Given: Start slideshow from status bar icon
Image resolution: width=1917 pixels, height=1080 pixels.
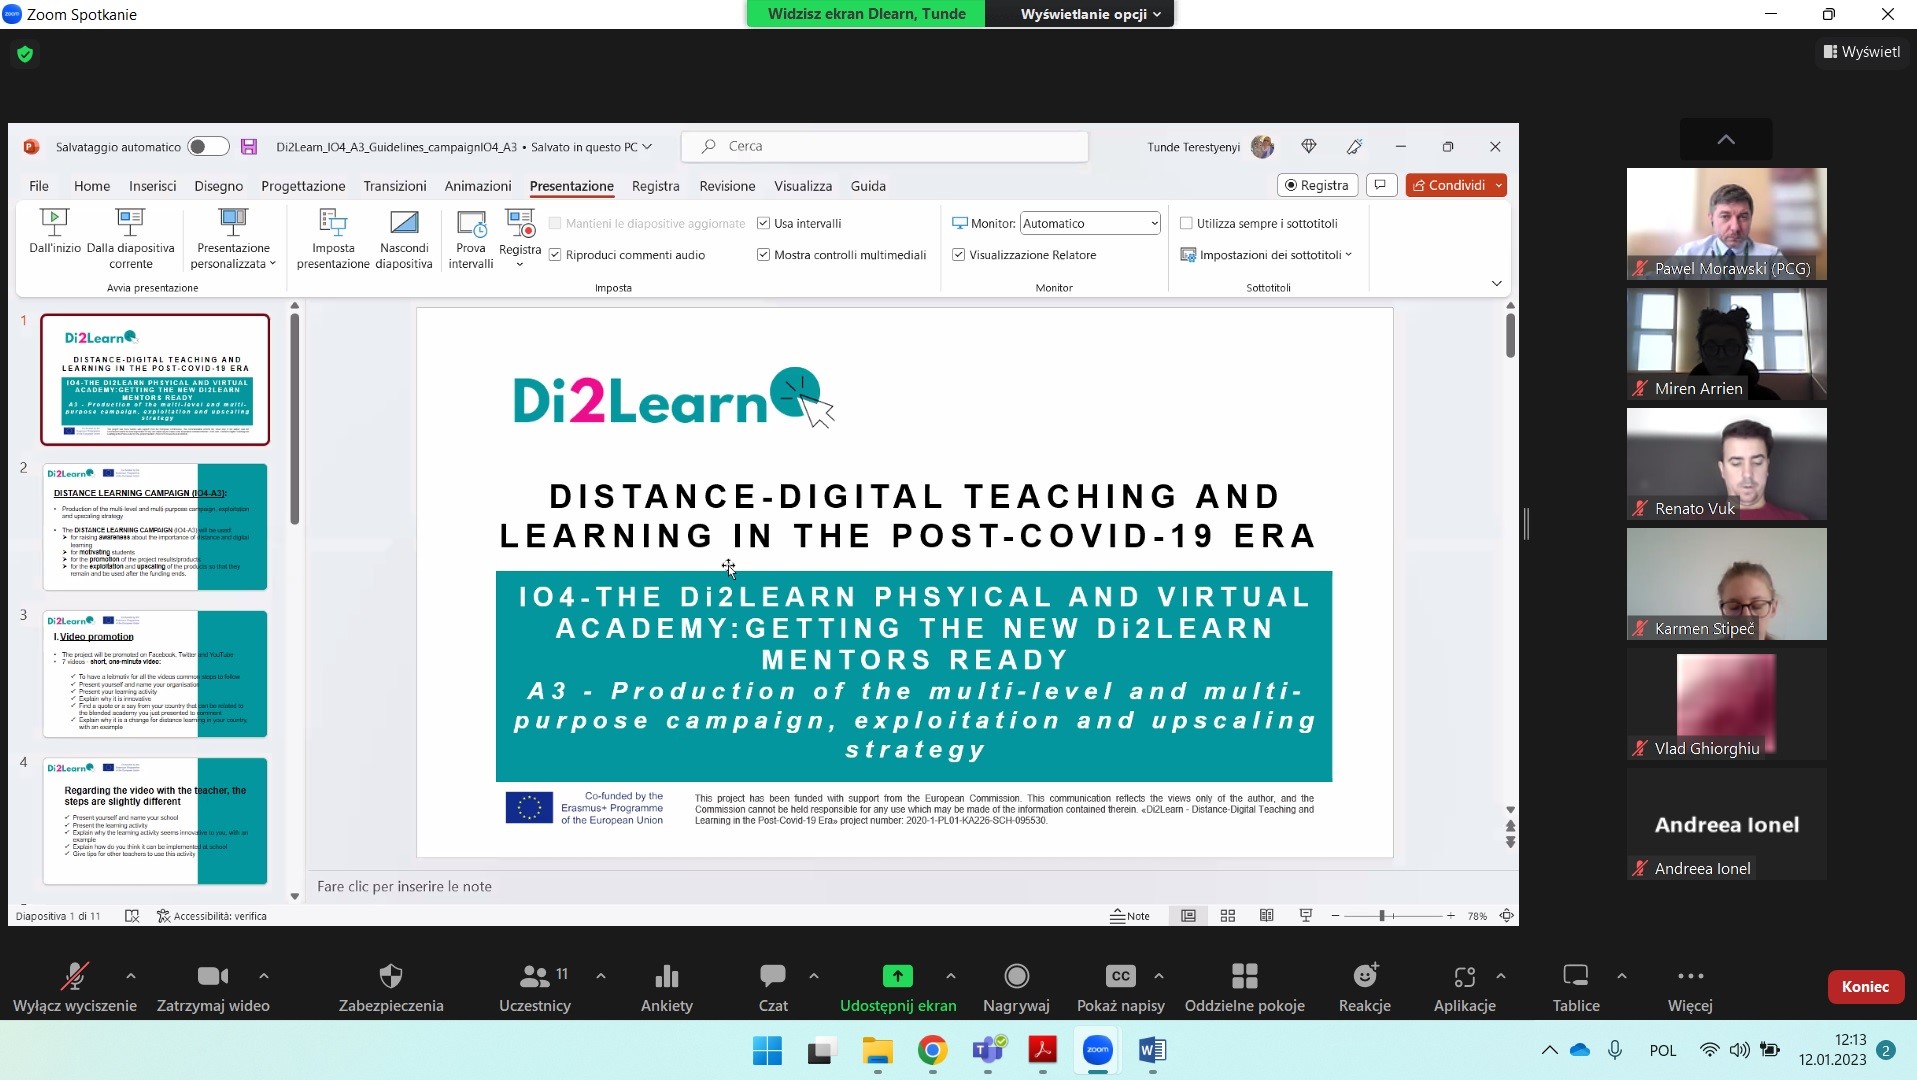Looking at the screenshot, I should (1305, 916).
